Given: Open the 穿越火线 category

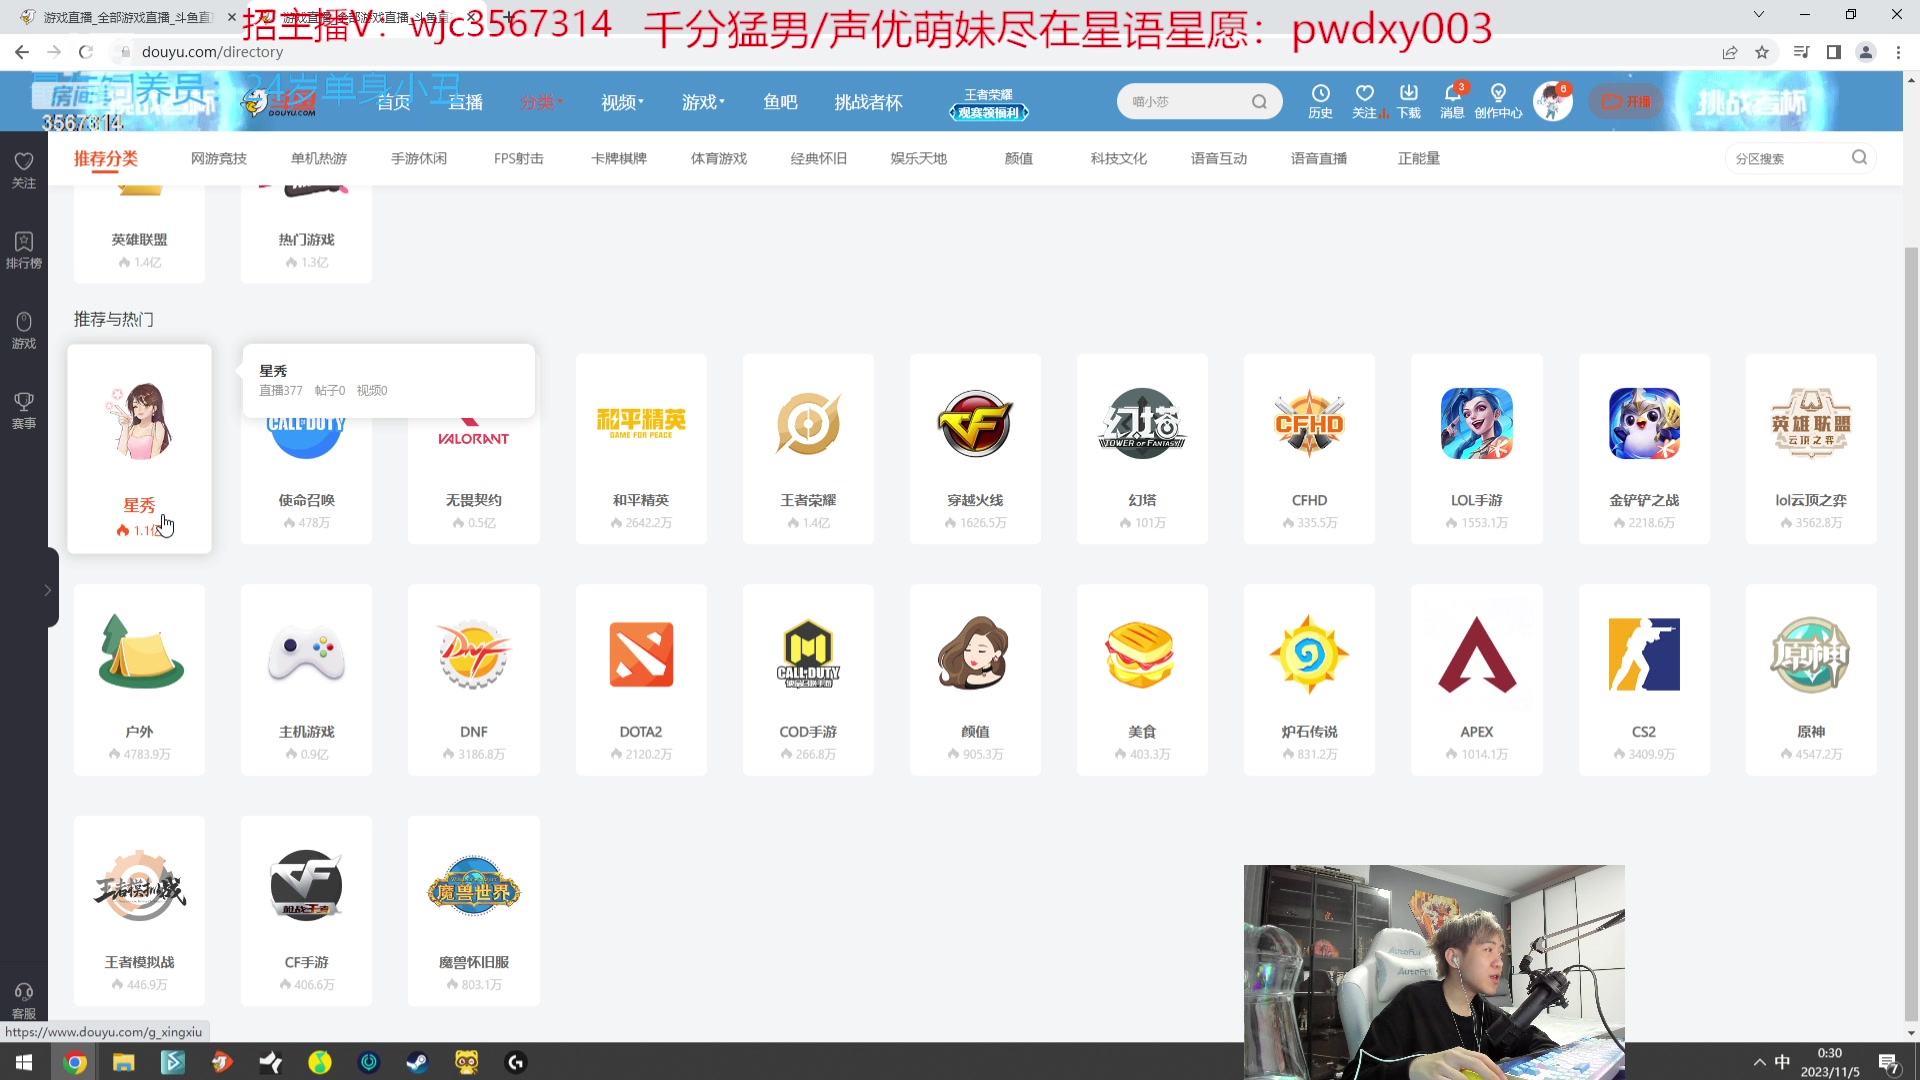Looking at the screenshot, I should pyautogui.click(x=975, y=449).
